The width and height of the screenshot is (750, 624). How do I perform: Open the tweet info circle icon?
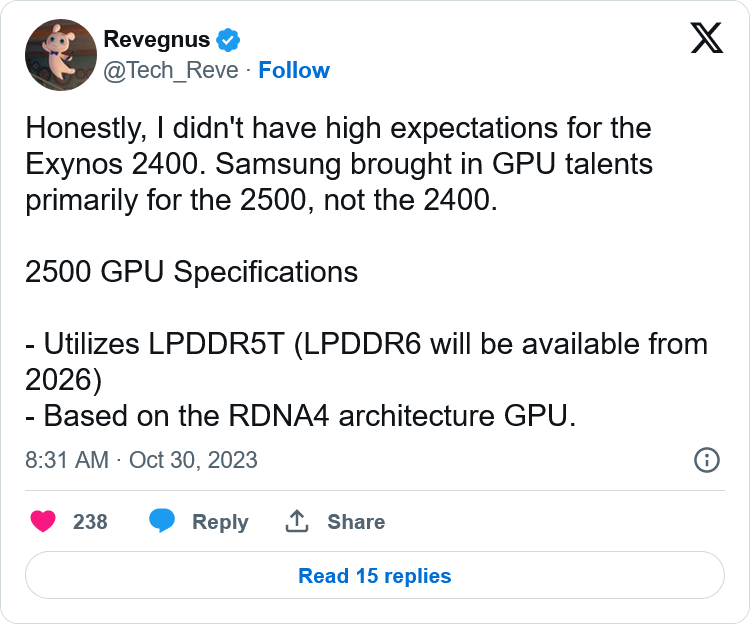tap(706, 460)
